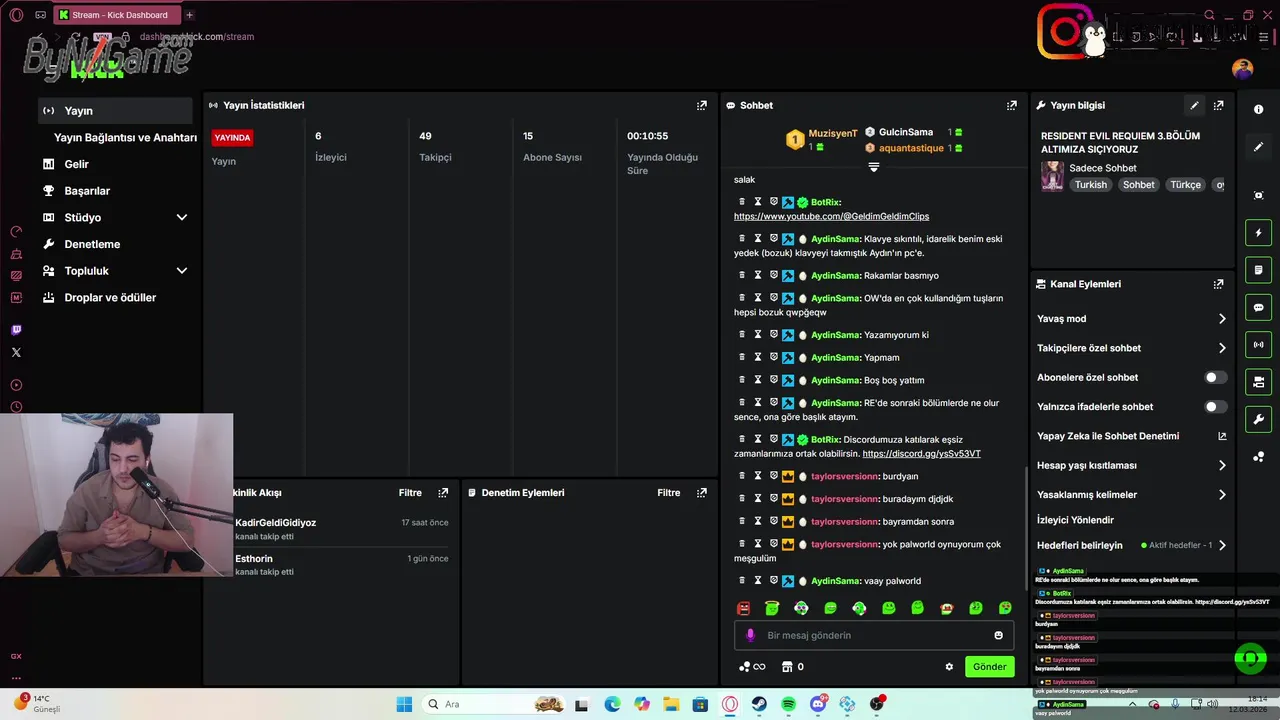Image resolution: width=1280 pixels, height=720 pixels.
Task: Select İzleyici Yönlendir action
Action: point(1075,520)
